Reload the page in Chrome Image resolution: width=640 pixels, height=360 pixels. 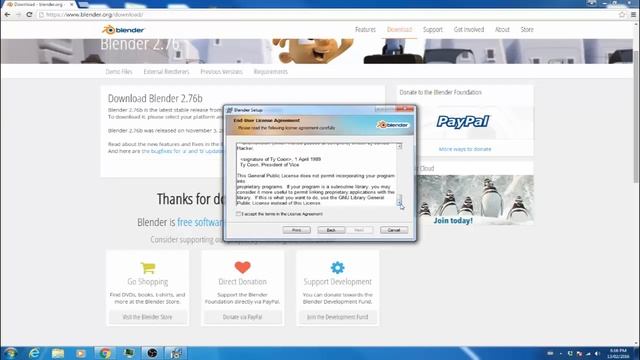tap(29, 14)
